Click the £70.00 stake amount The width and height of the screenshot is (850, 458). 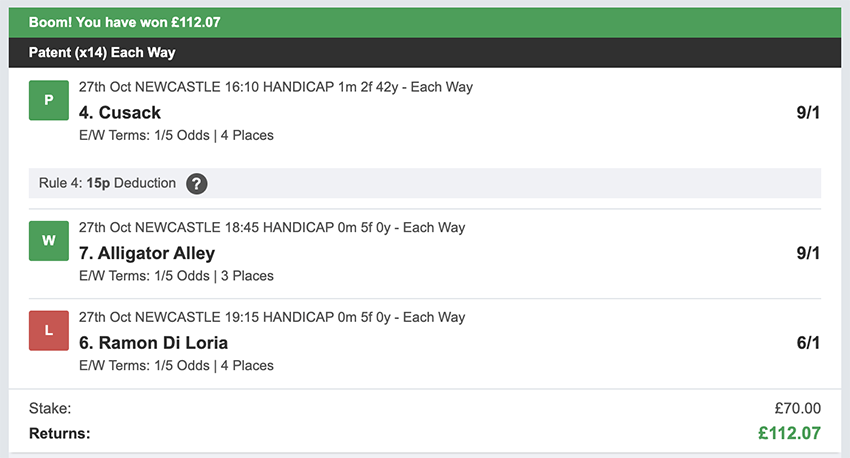[x=796, y=408]
